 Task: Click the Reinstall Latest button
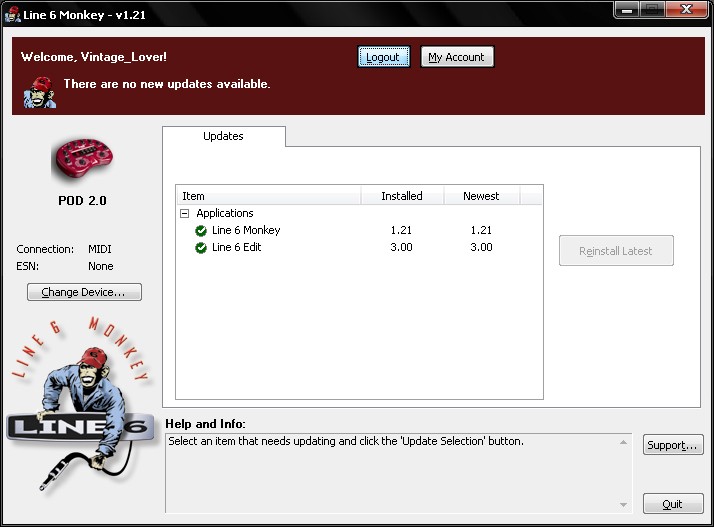tap(616, 251)
